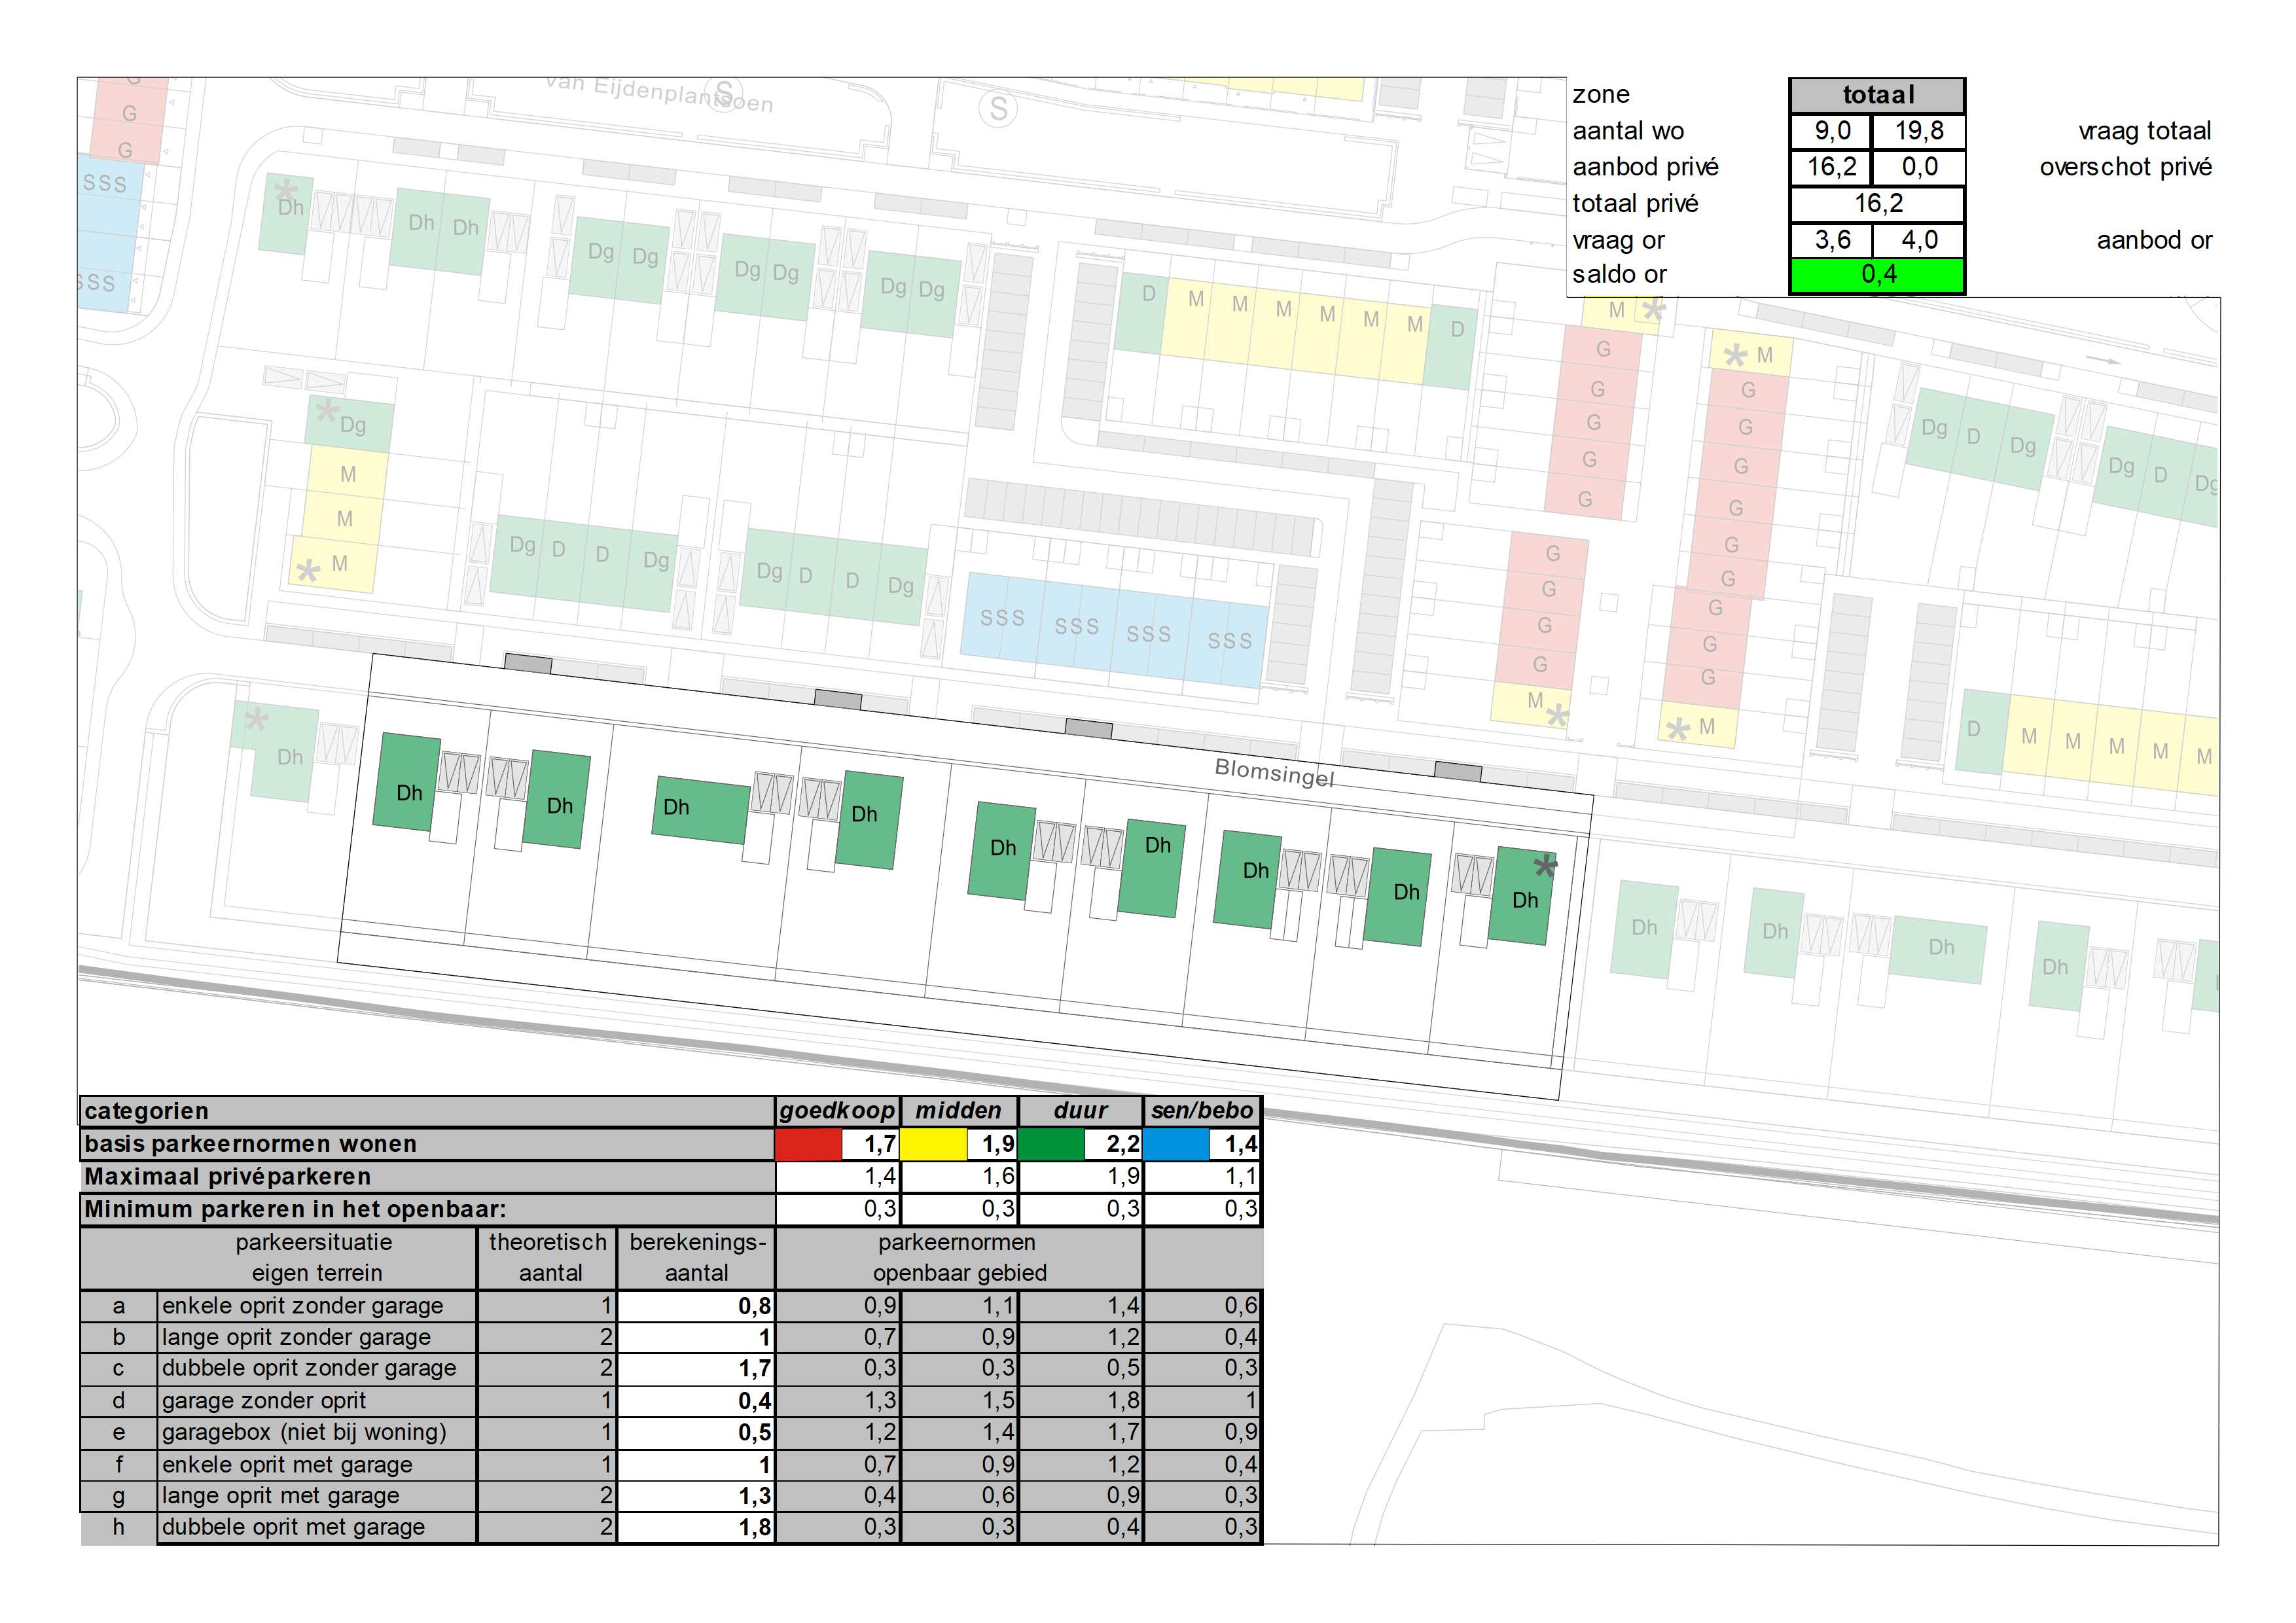Click the 'aanbod privé' row label

(1645, 167)
